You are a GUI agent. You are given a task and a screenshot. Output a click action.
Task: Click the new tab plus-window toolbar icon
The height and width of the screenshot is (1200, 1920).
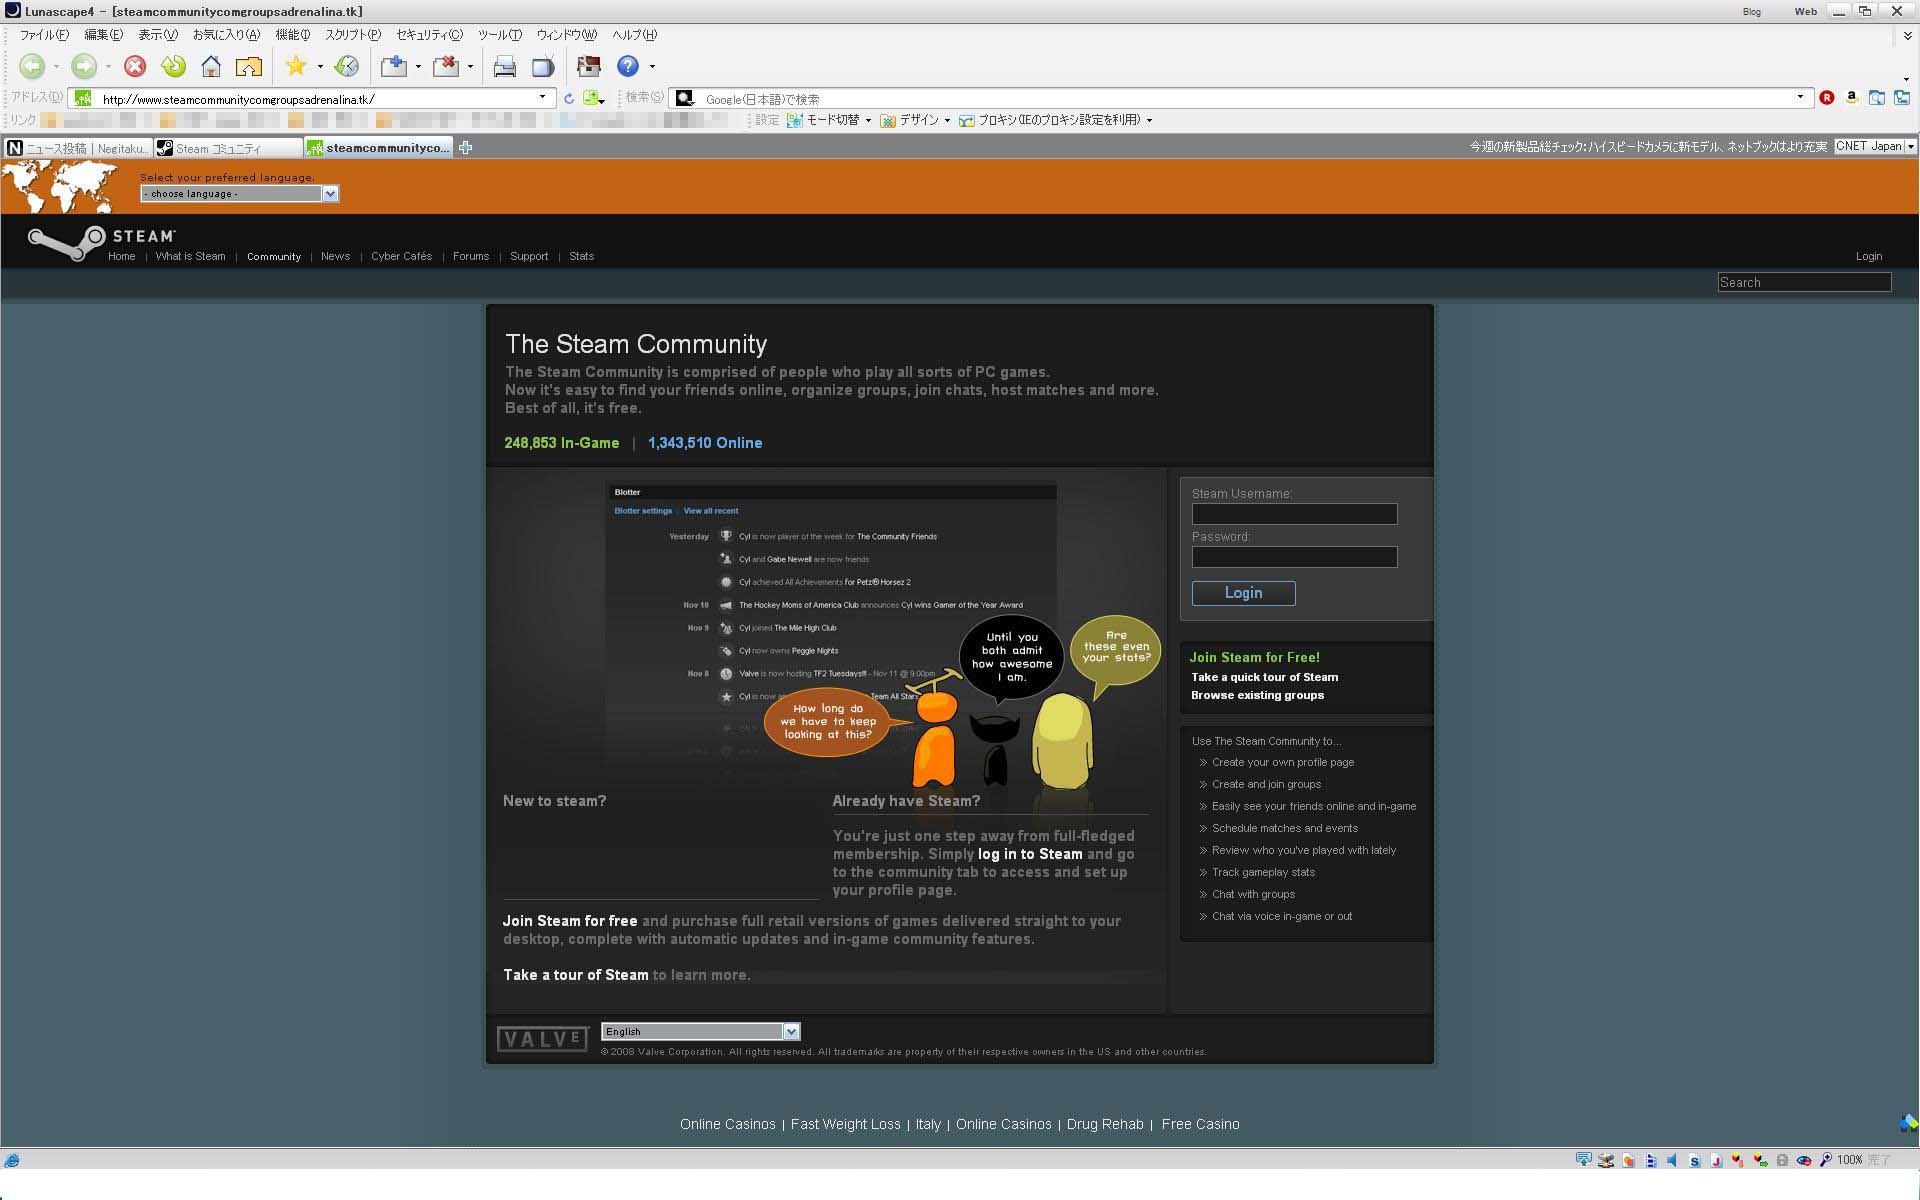click(x=394, y=66)
